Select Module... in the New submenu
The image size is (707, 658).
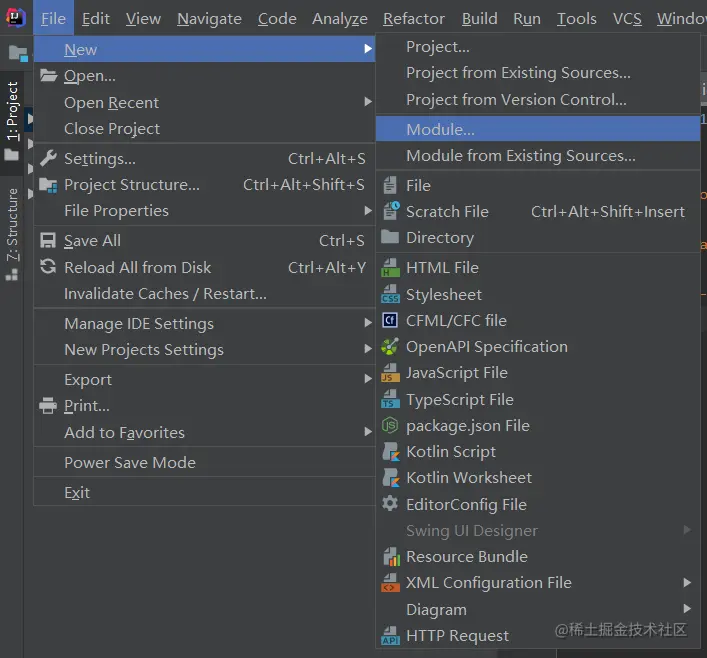click(537, 129)
